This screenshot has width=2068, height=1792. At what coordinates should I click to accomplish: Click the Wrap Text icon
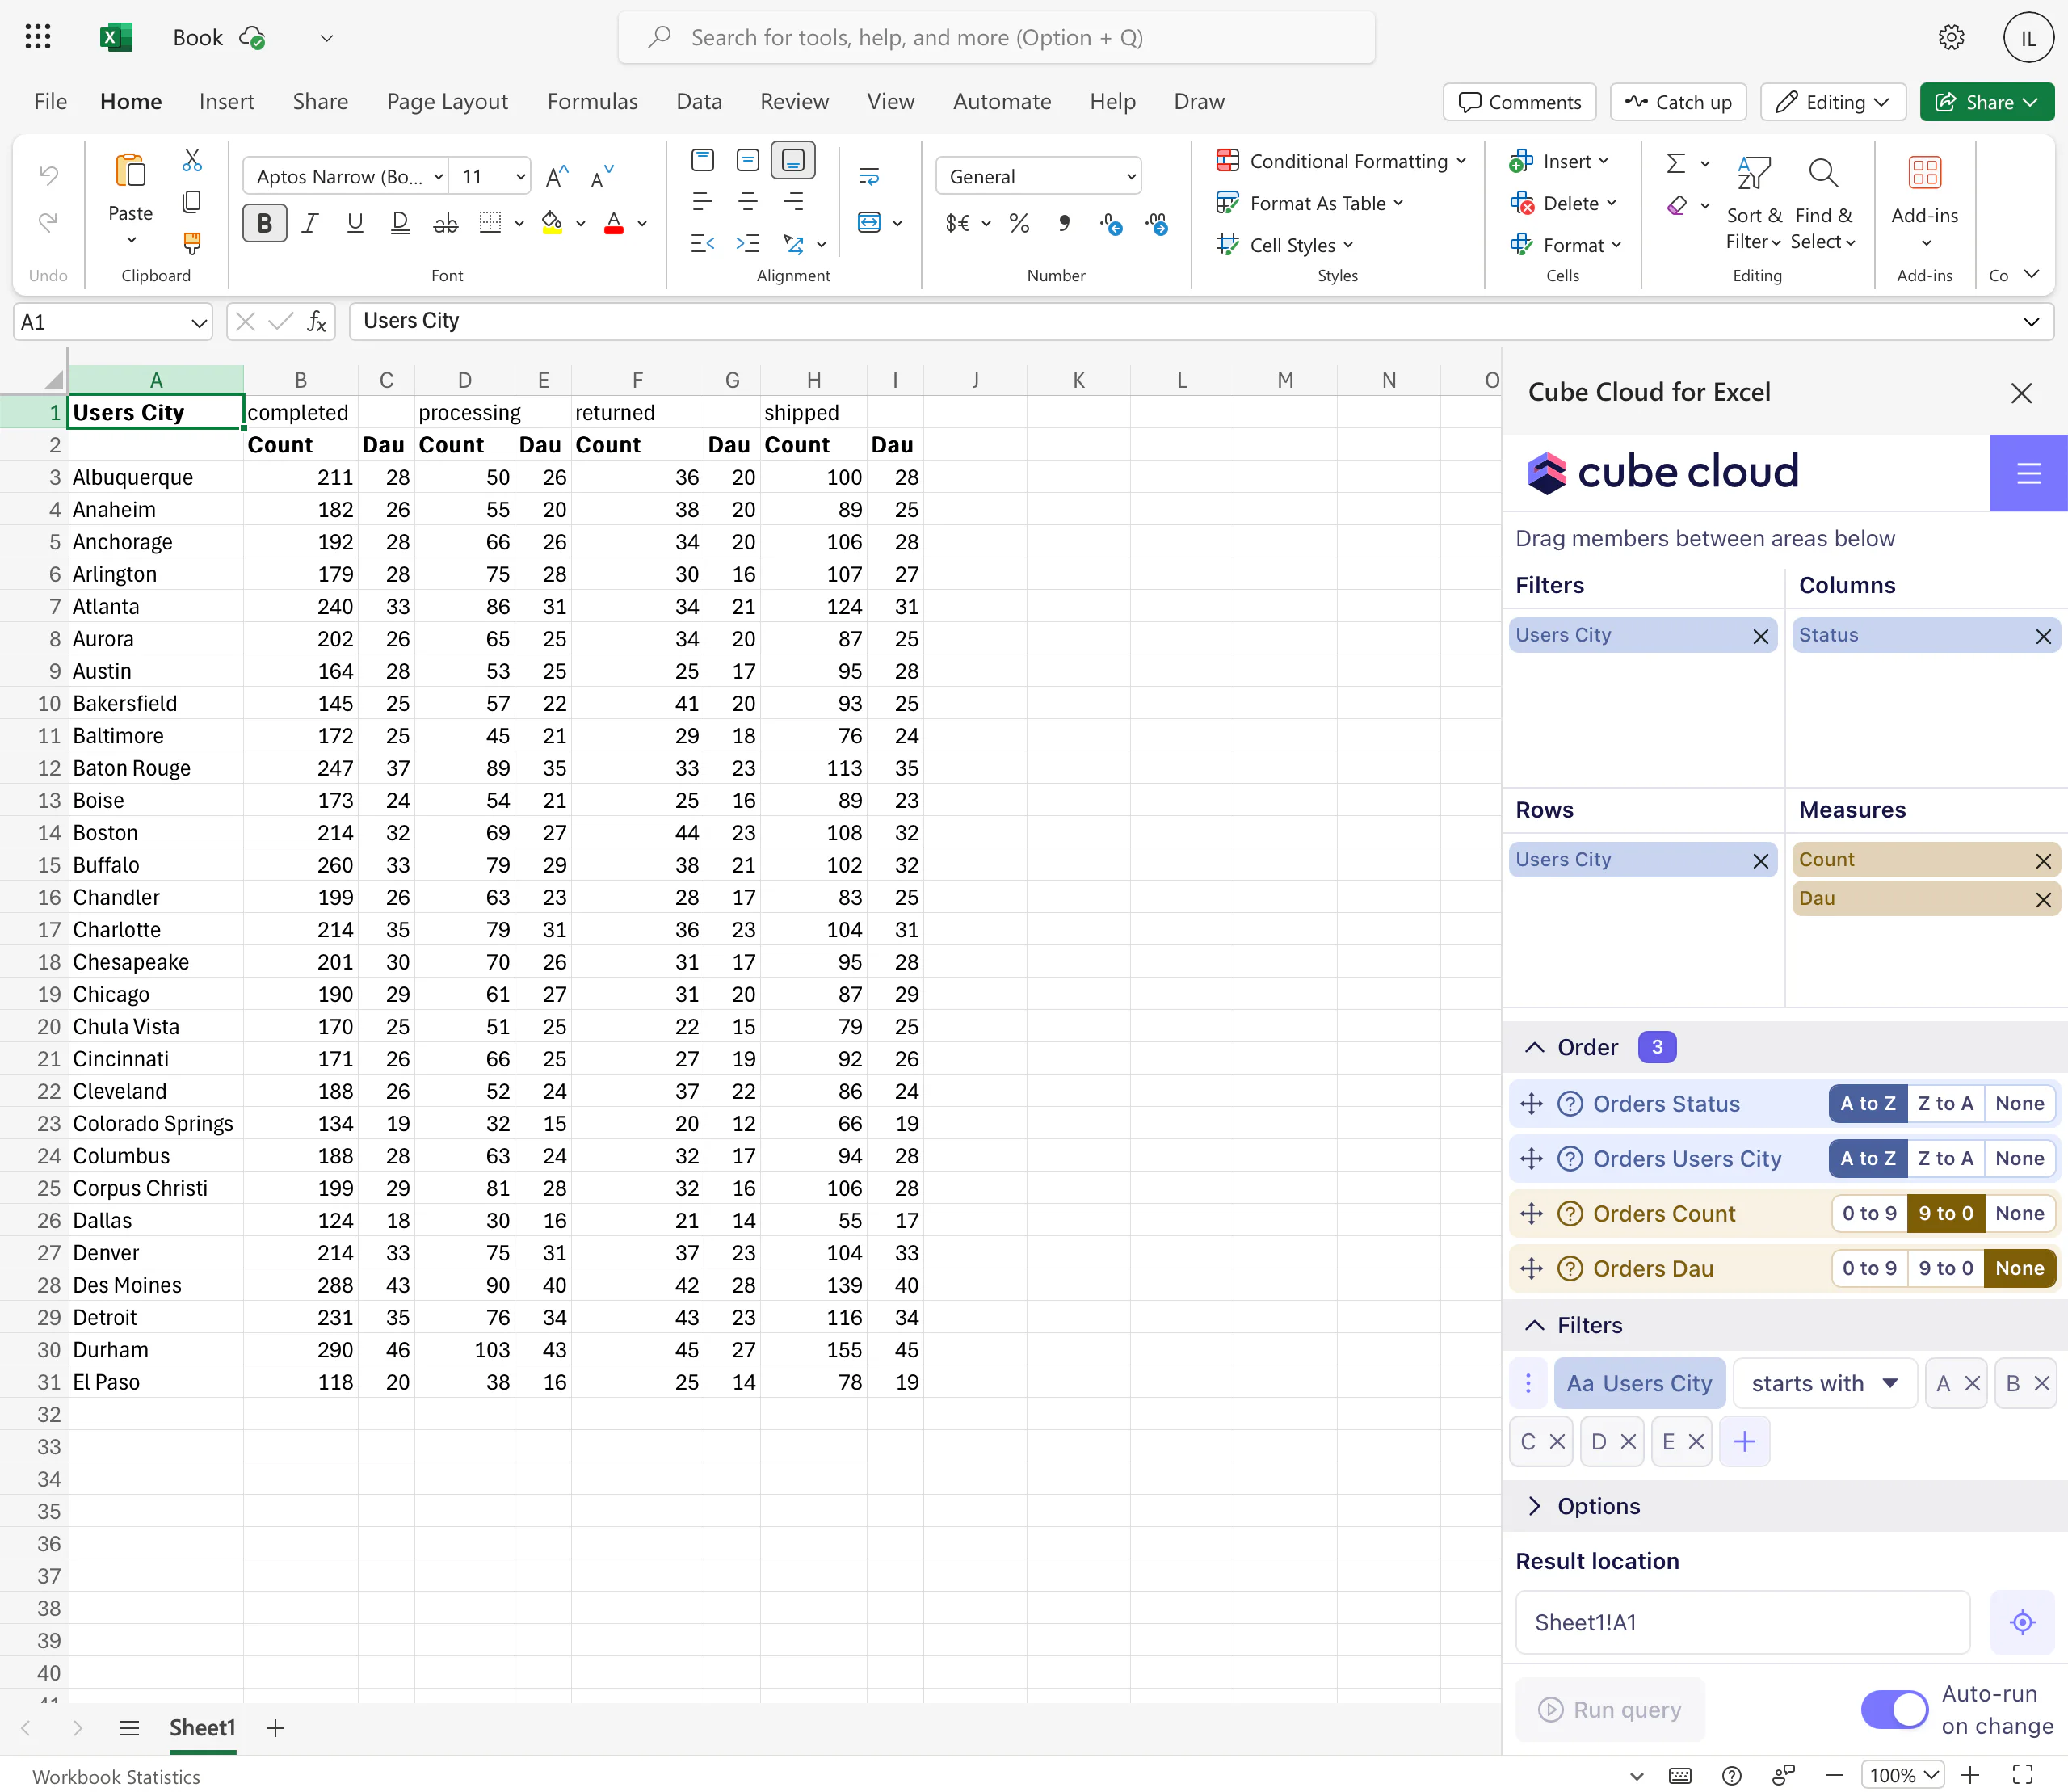tap(869, 177)
